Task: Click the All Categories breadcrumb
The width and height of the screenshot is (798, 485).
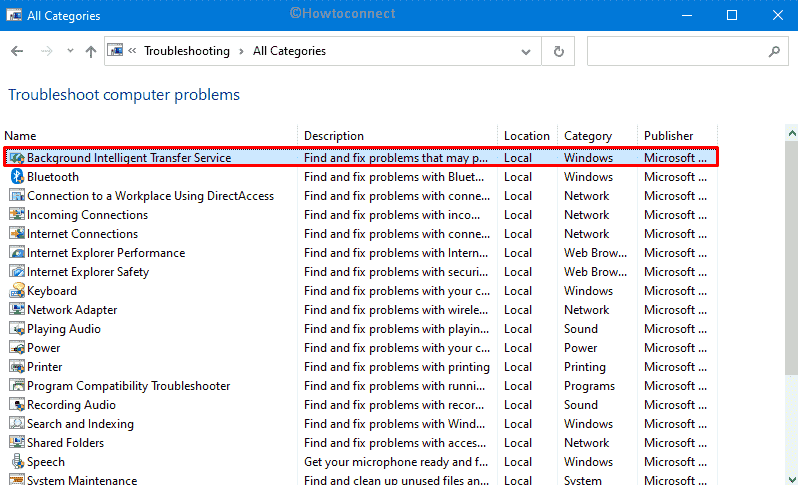Action: (289, 51)
